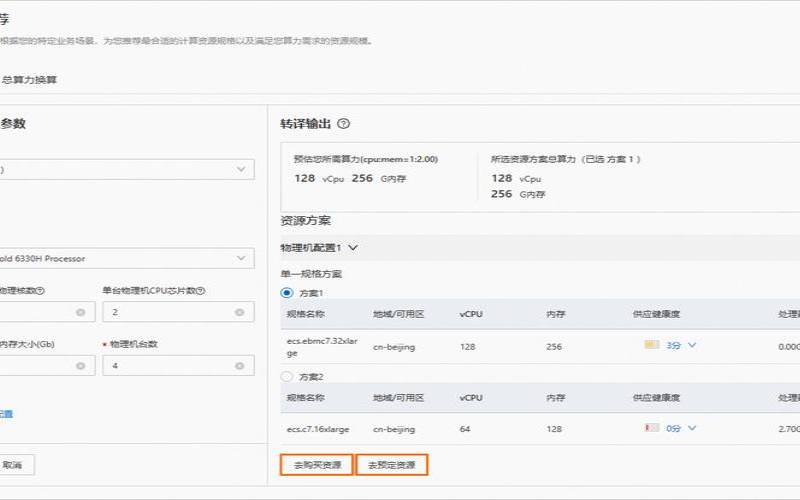Expand the 3分 supply health chevron
The width and height of the screenshot is (800, 500).
[691, 345]
